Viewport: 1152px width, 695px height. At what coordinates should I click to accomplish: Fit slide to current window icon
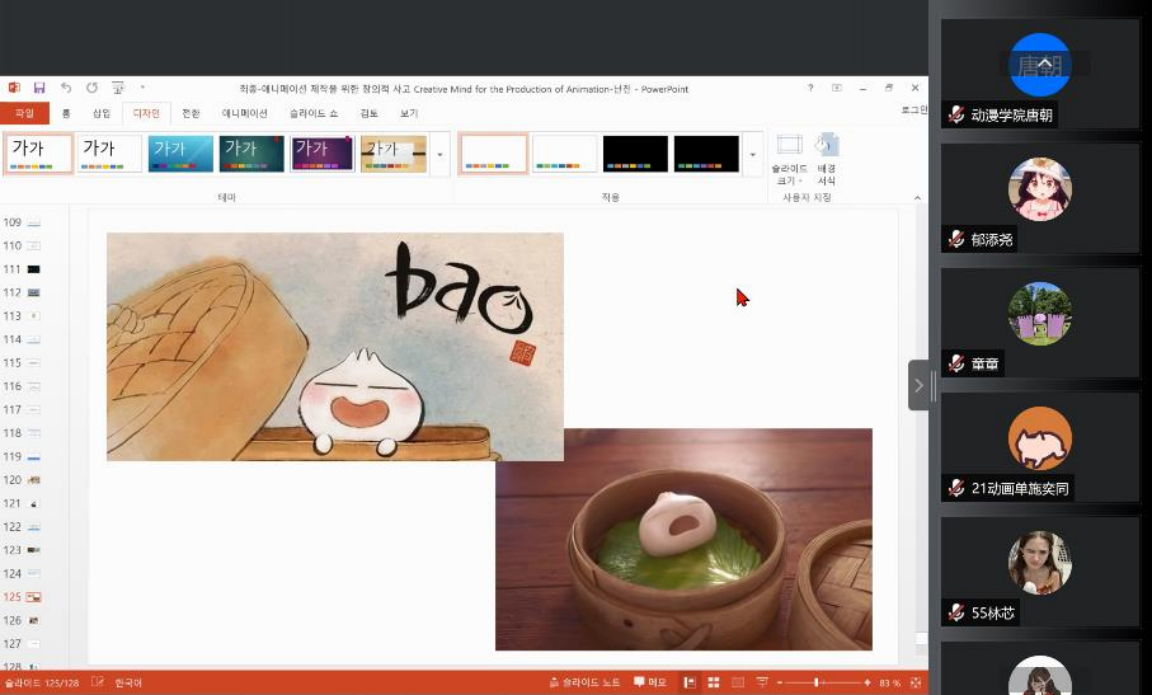click(912, 683)
